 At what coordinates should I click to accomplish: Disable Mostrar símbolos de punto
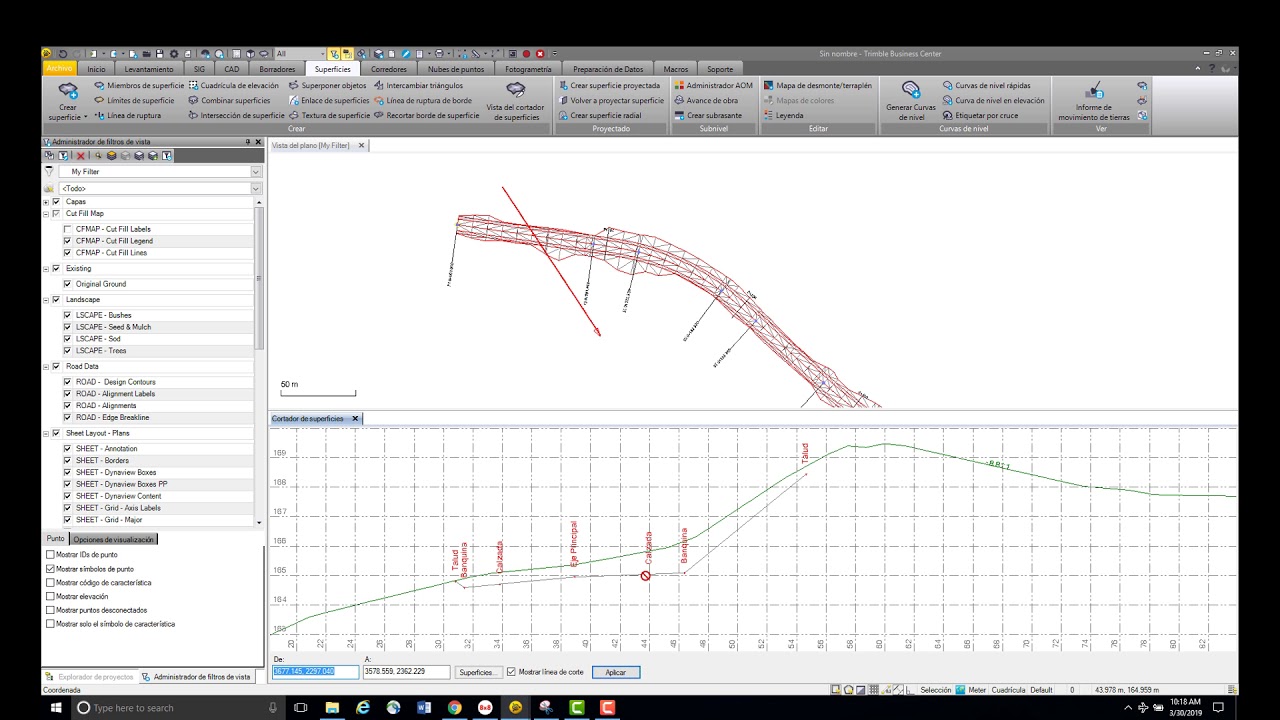51,569
